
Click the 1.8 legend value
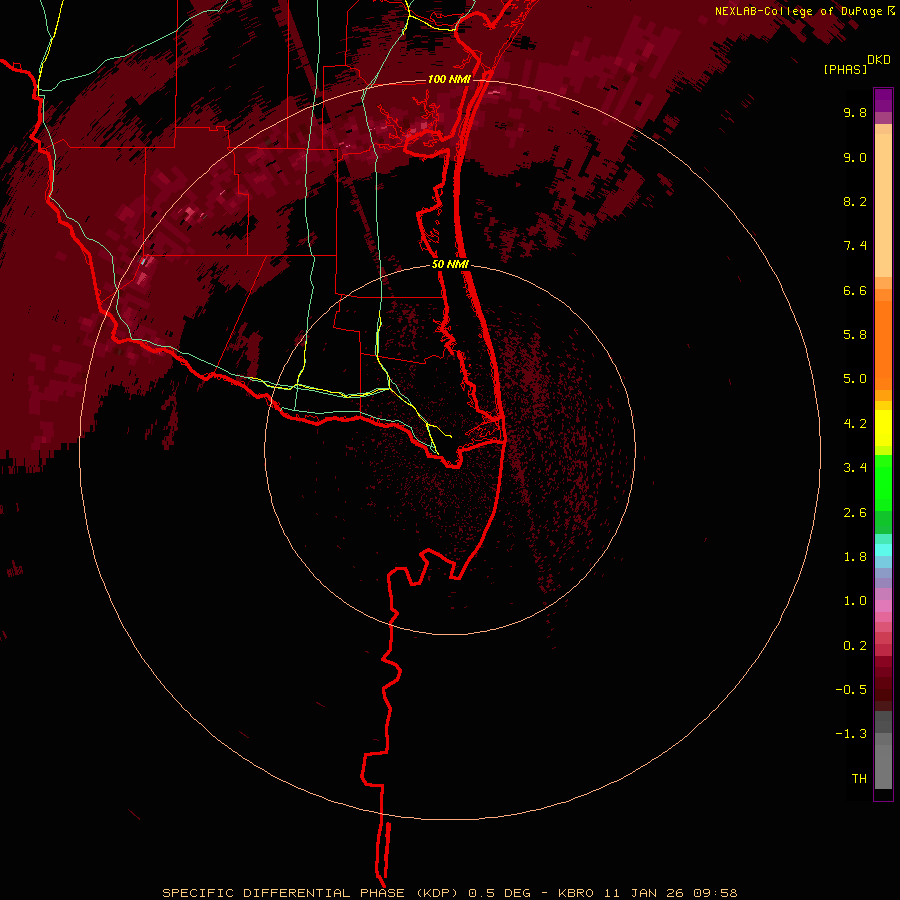(855, 557)
